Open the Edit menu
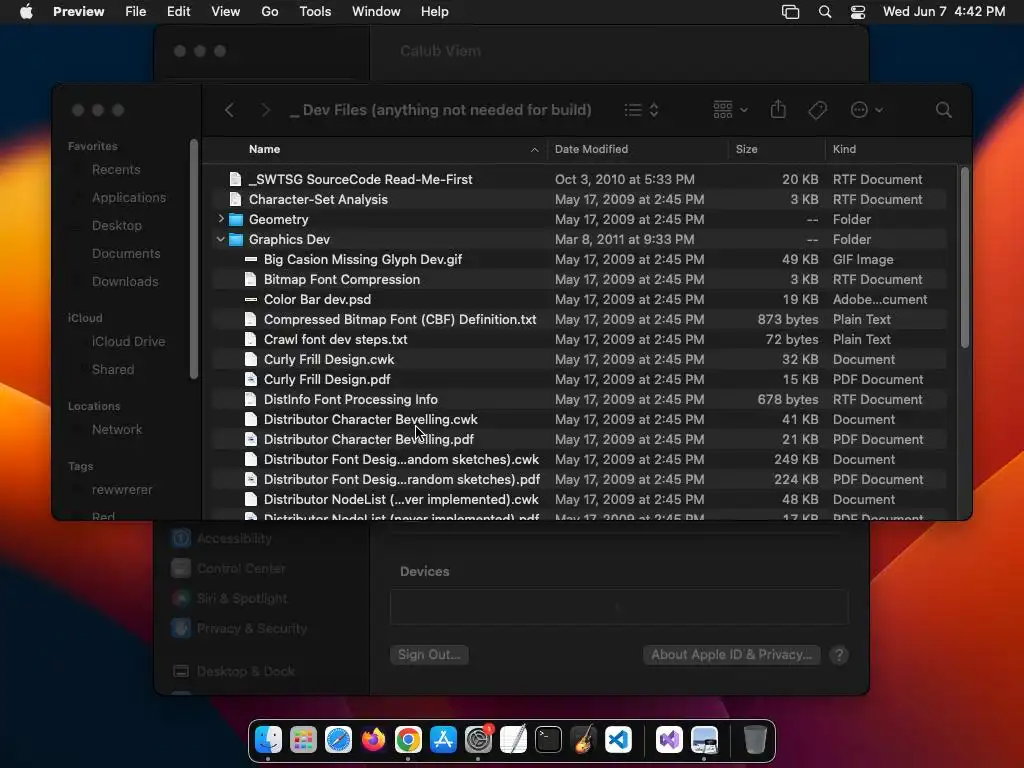The image size is (1024, 768). click(178, 12)
